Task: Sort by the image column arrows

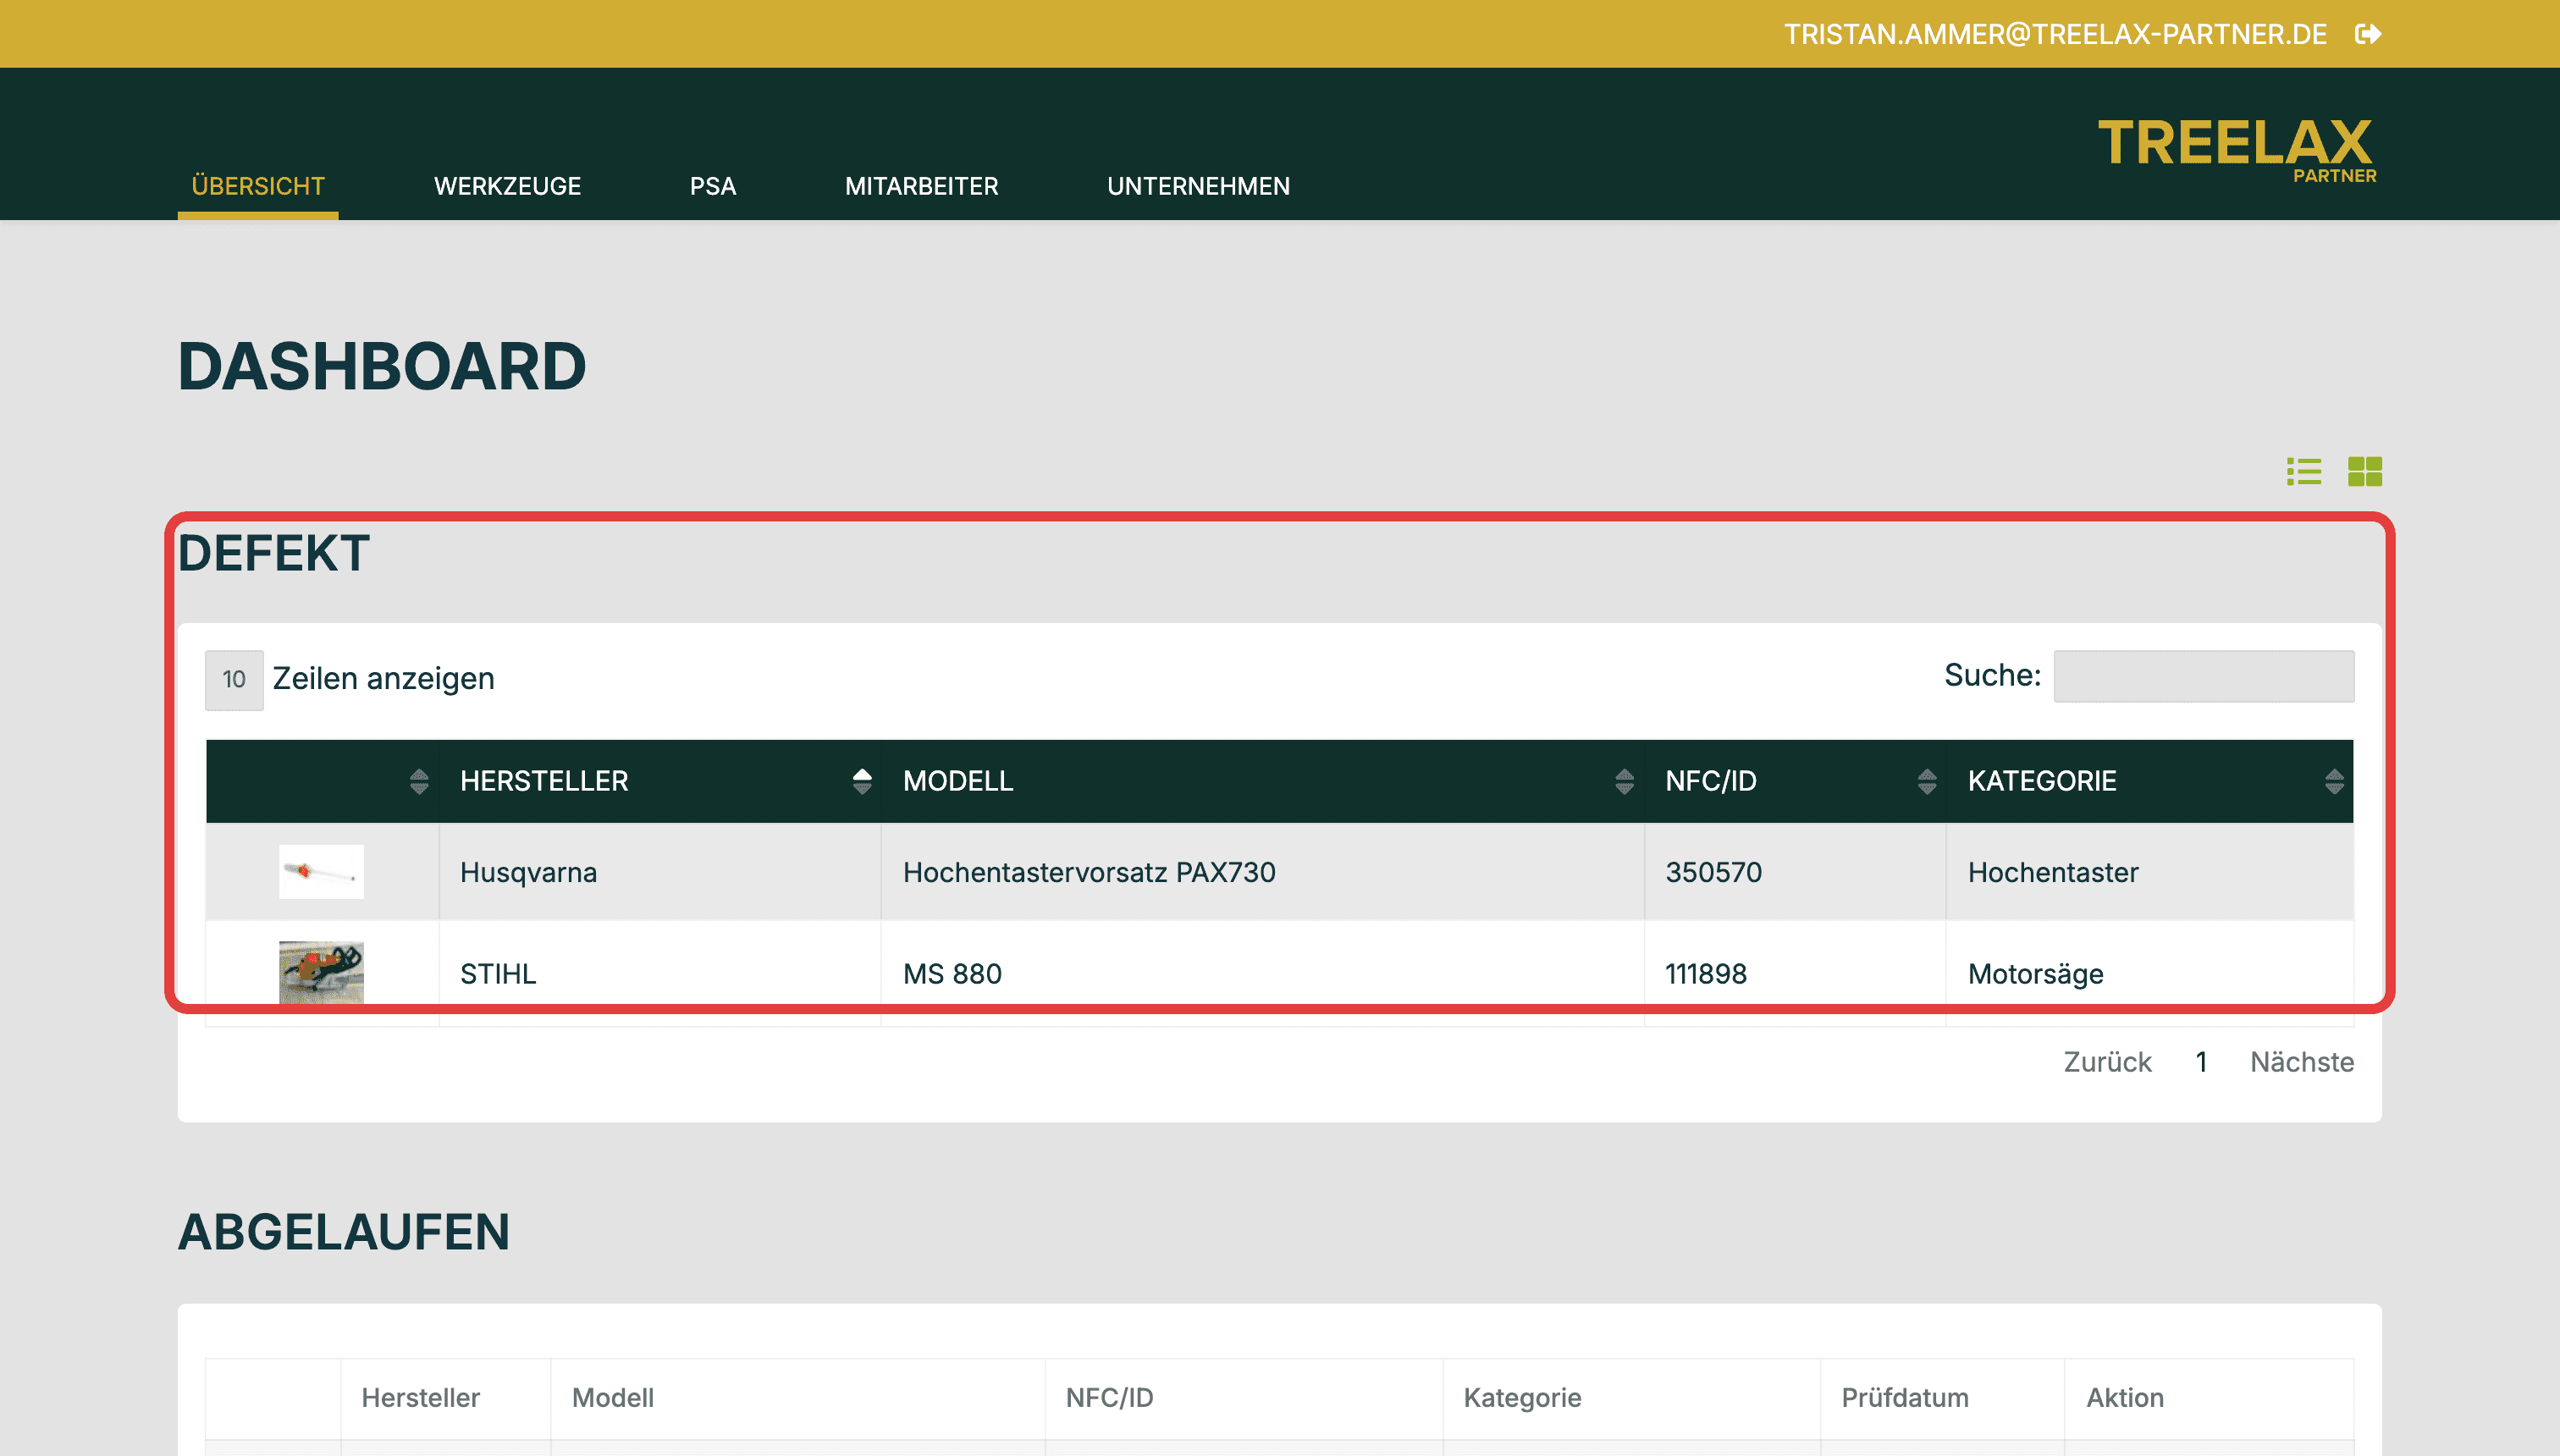Action: click(419, 781)
